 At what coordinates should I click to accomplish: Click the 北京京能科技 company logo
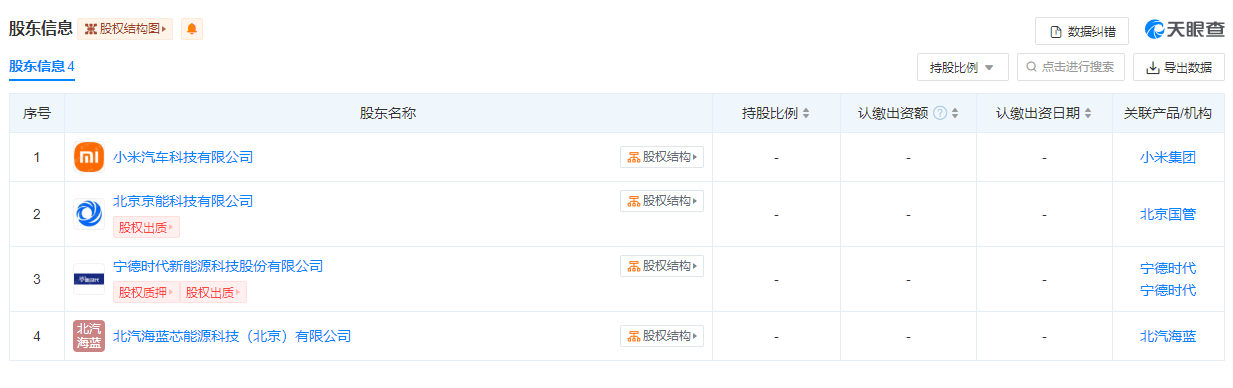click(x=89, y=213)
